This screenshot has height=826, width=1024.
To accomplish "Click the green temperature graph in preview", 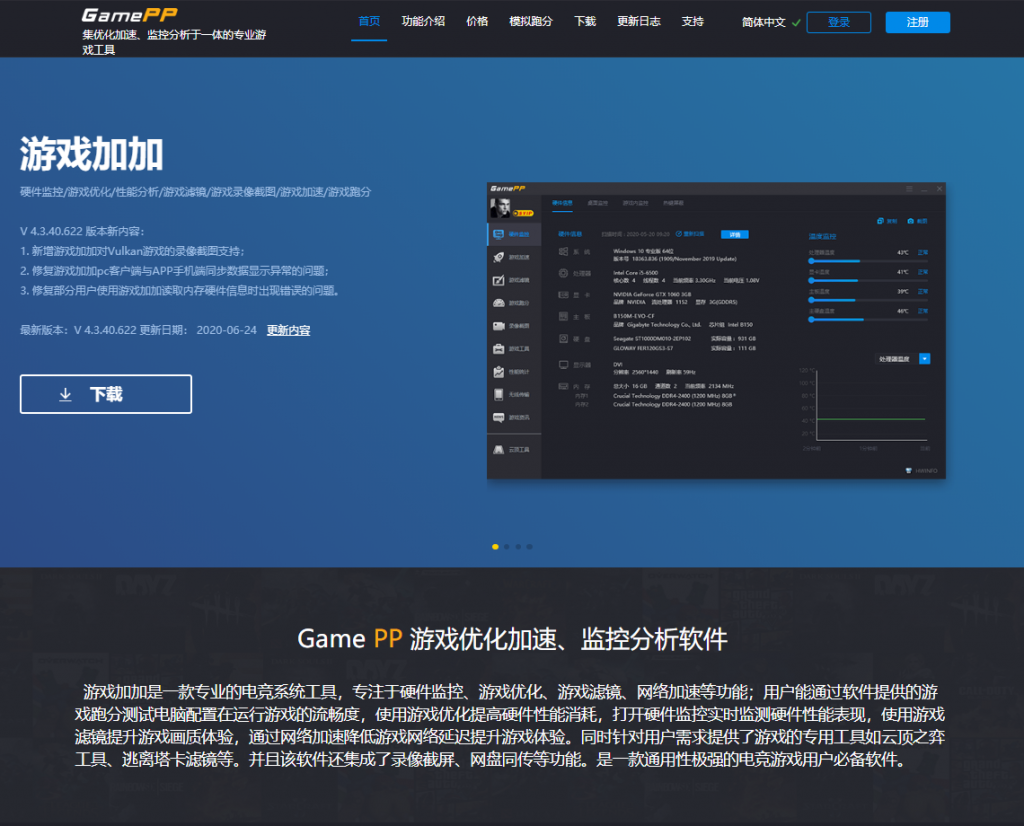I will point(871,419).
